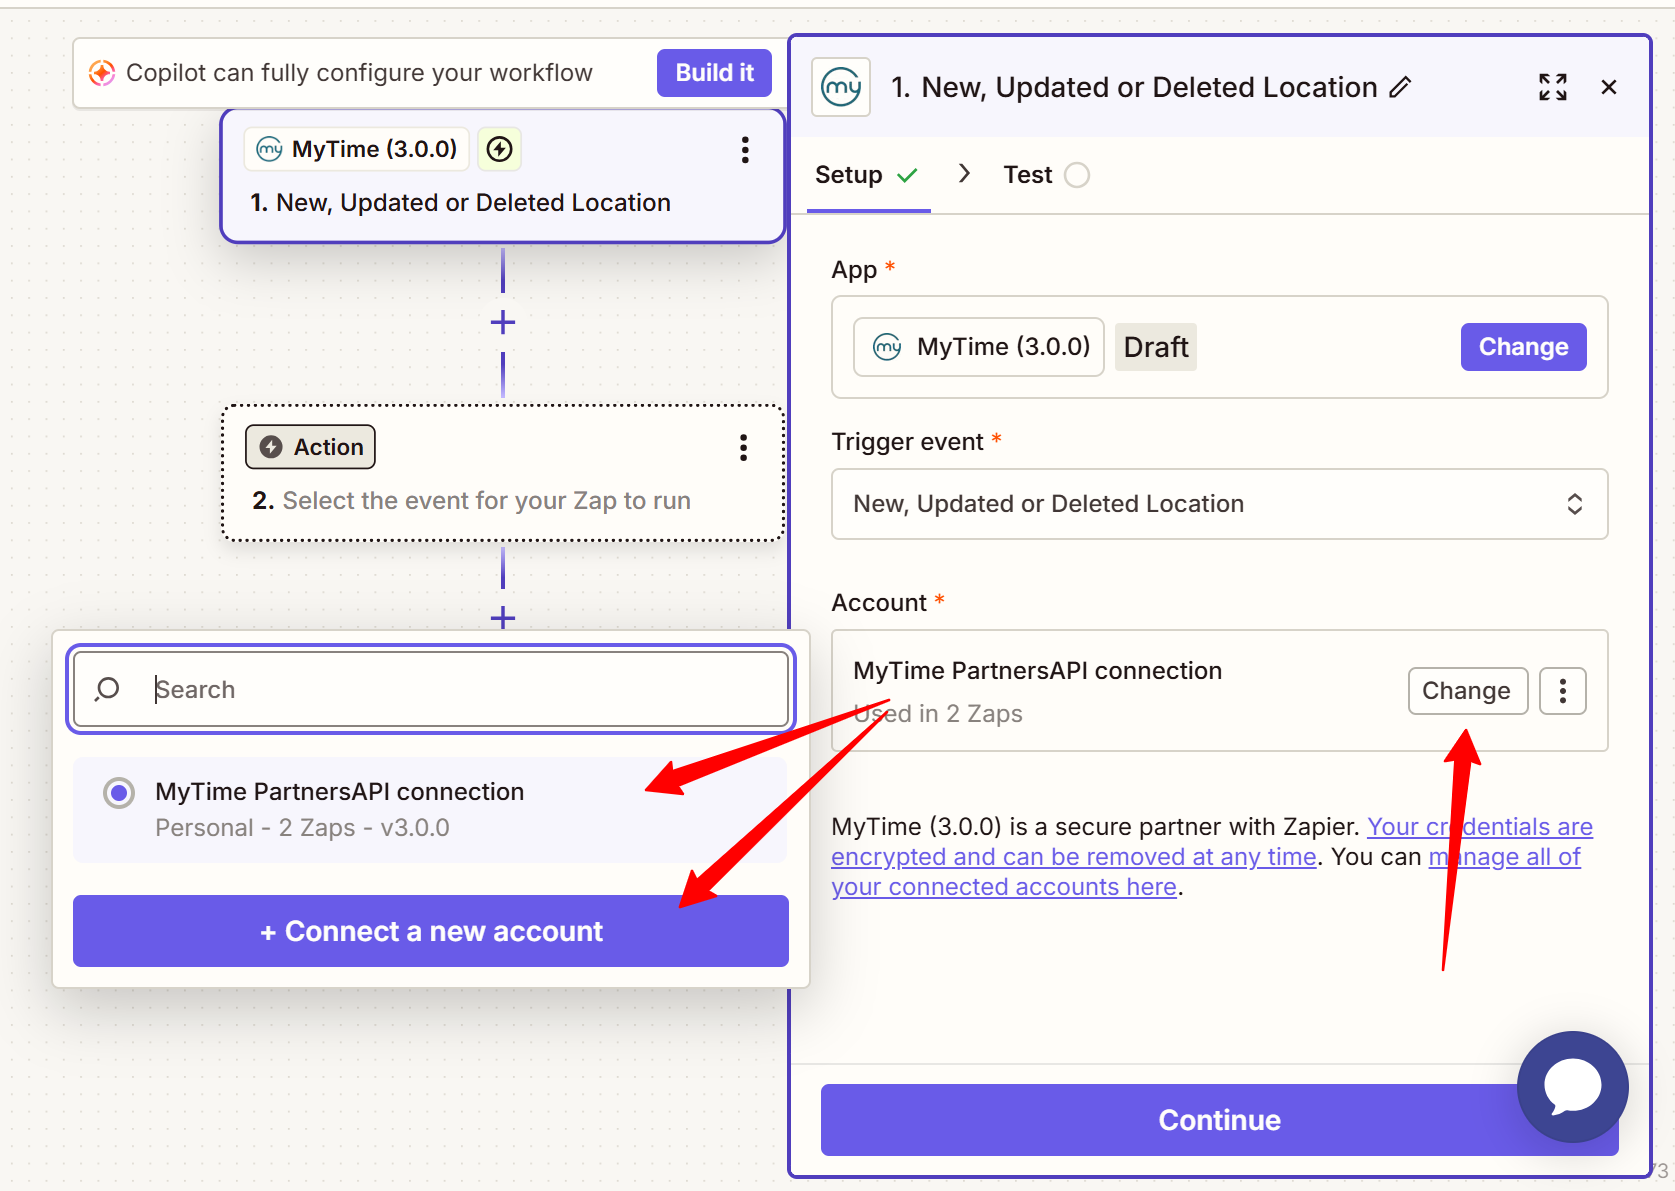Switch to the Setup tab
This screenshot has height=1191, width=1675.
(867, 175)
